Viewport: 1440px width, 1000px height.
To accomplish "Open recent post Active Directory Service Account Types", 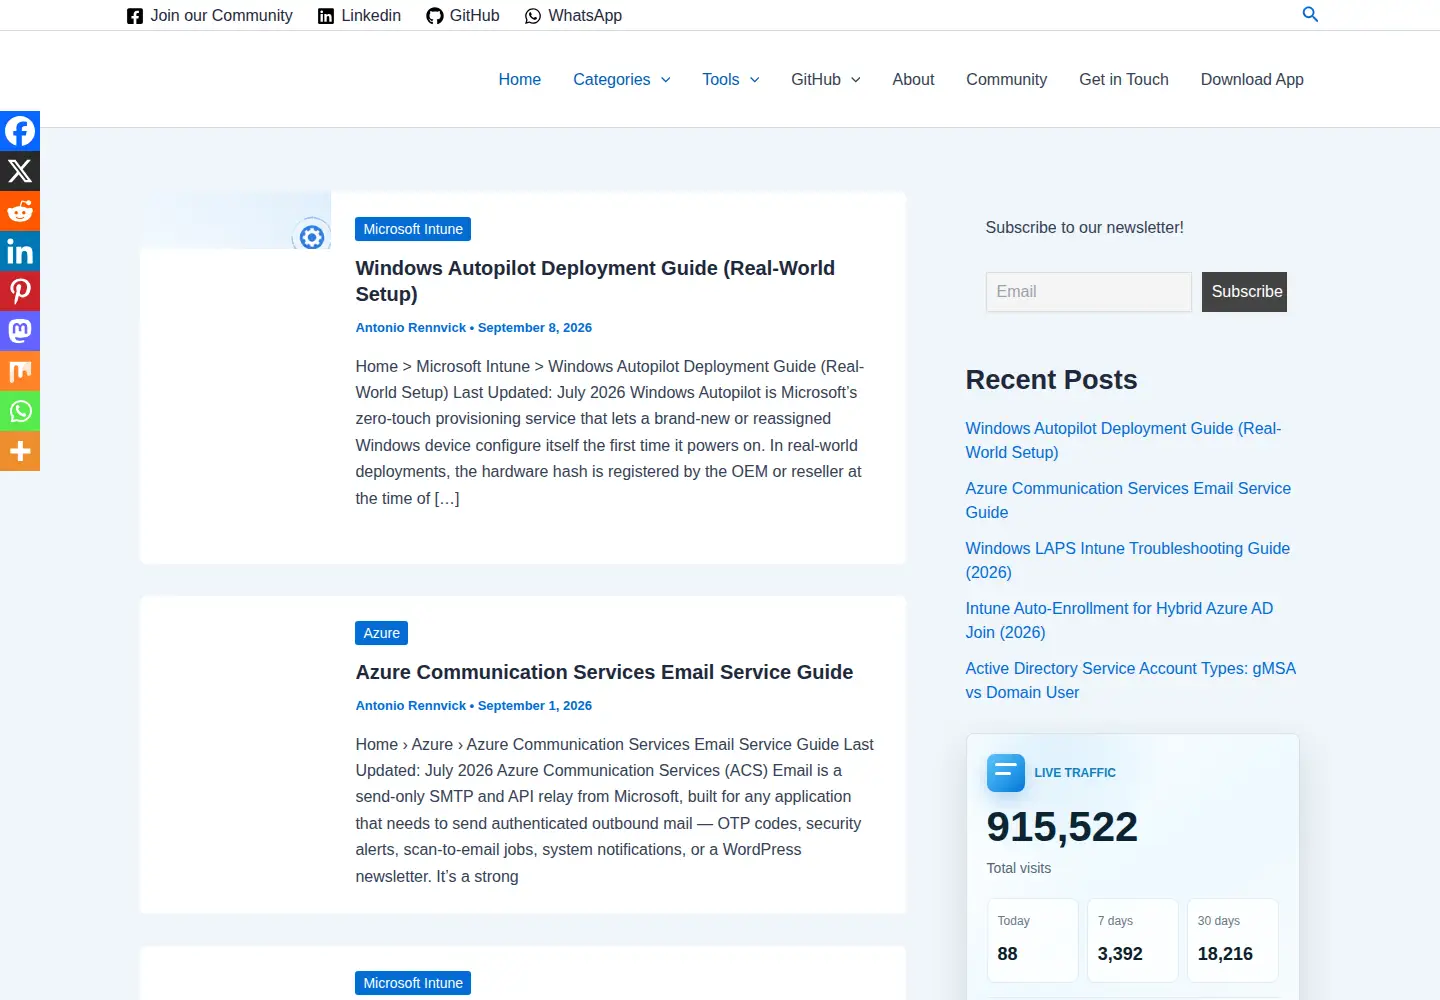I will coord(1130,680).
